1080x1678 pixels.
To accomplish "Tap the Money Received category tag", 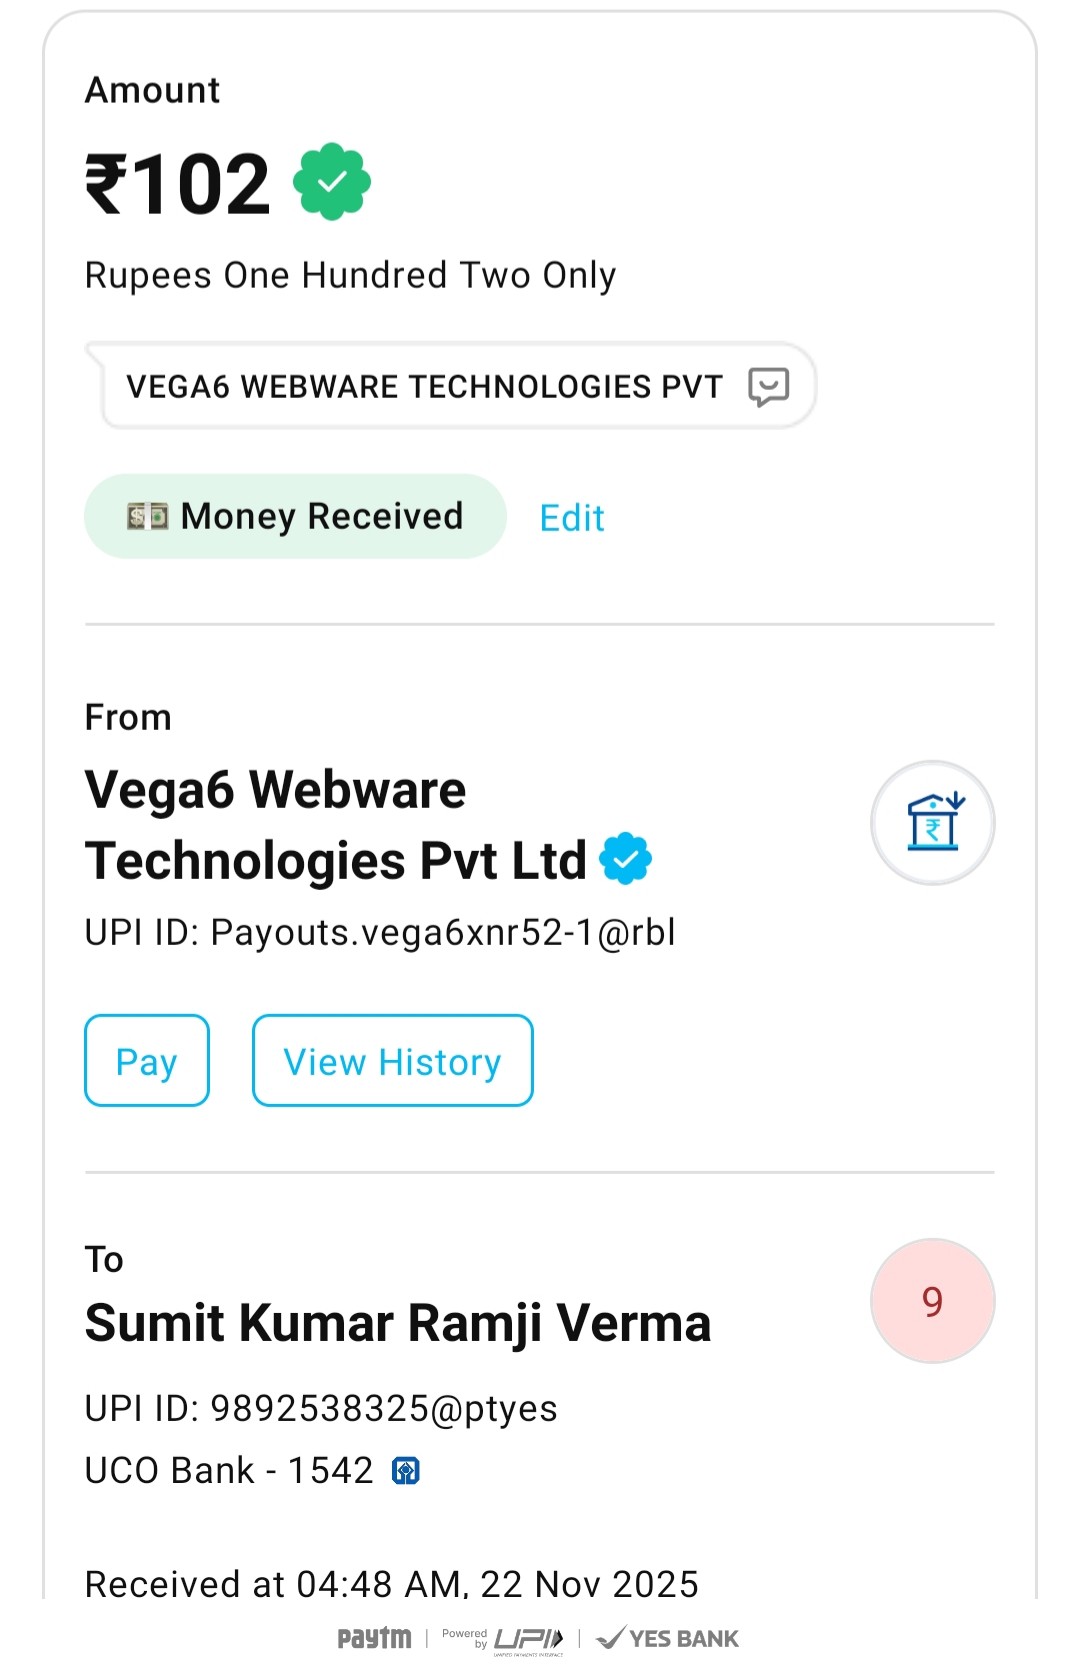I will 295,516.
